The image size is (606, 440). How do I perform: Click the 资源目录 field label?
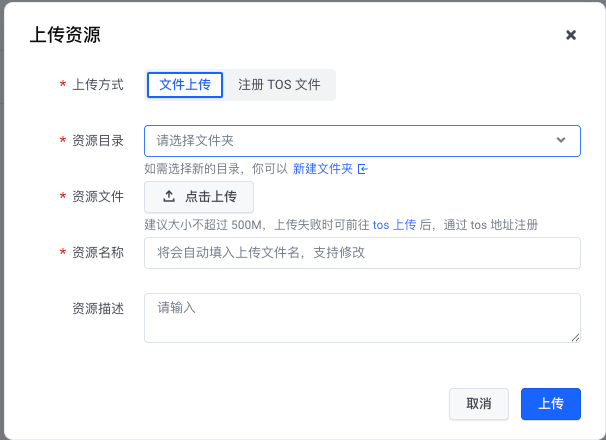pyautogui.click(x=98, y=141)
